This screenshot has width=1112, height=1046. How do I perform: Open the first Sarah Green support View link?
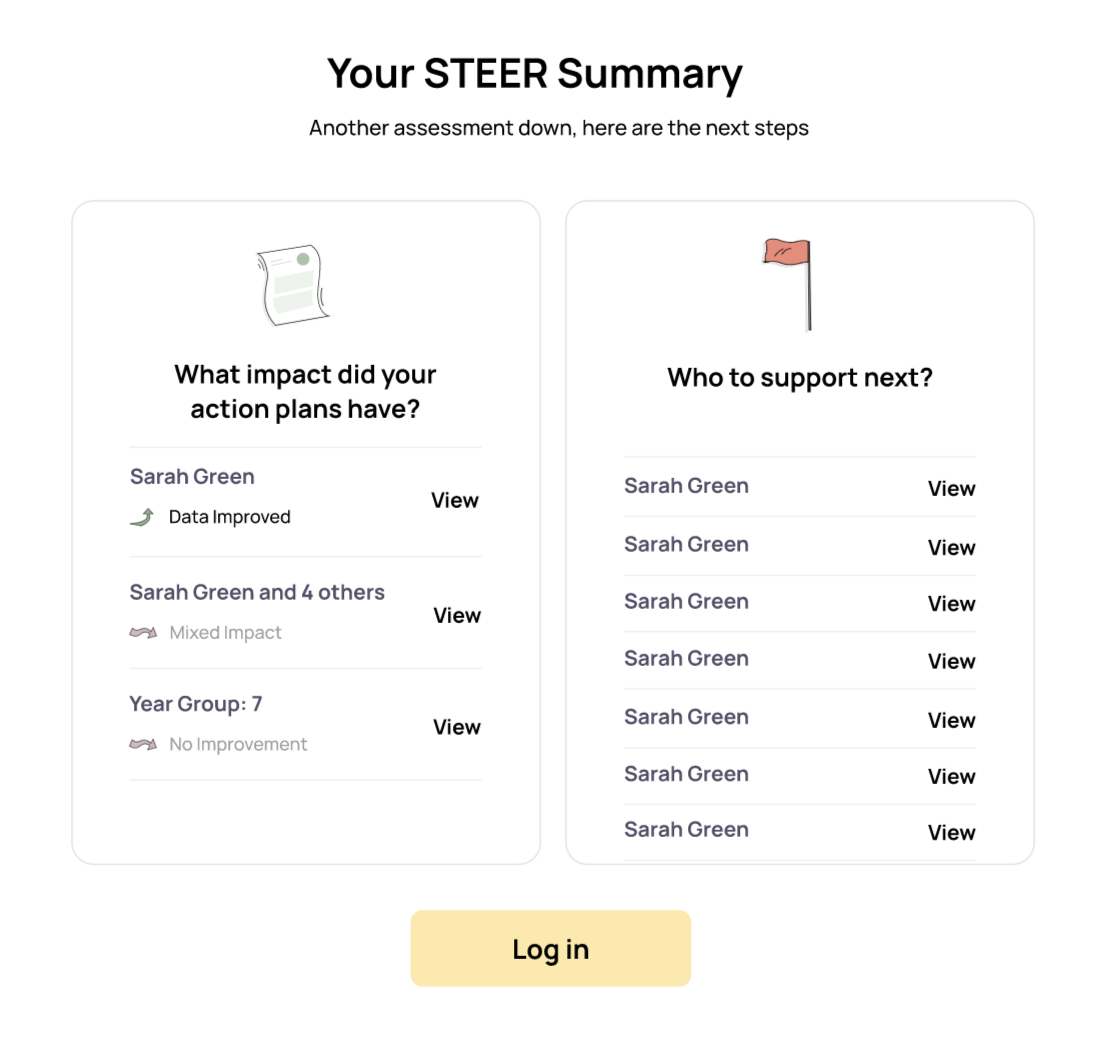click(952, 489)
